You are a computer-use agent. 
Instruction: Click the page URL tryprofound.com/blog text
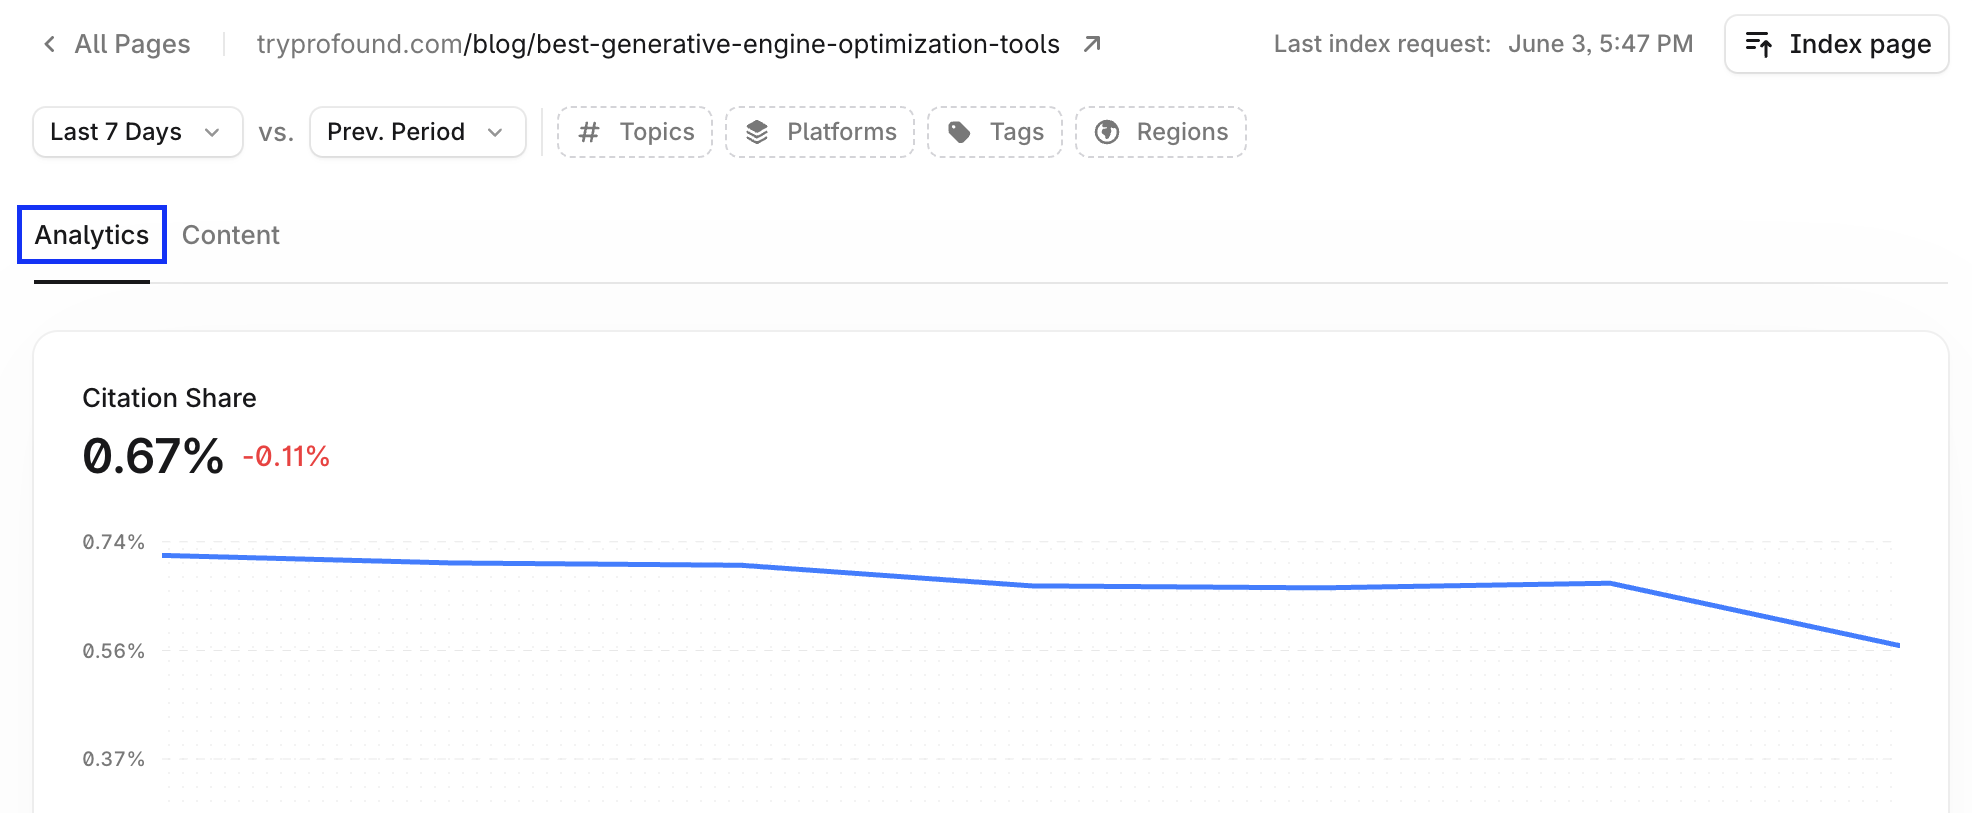click(x=658, y=44)
